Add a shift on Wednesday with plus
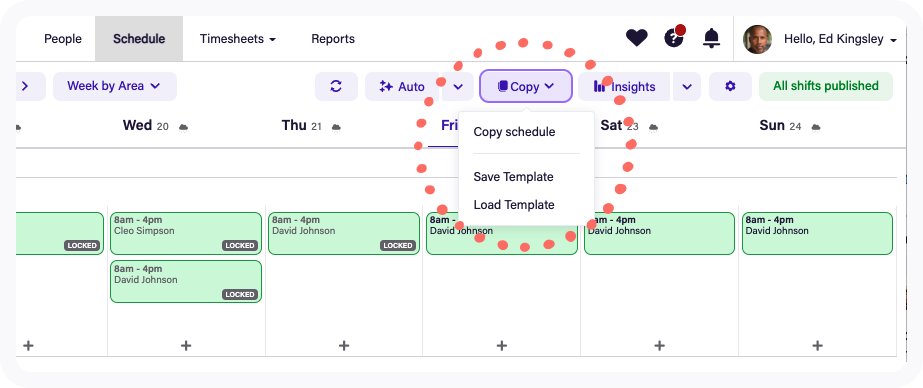 (x=186, y=346)
